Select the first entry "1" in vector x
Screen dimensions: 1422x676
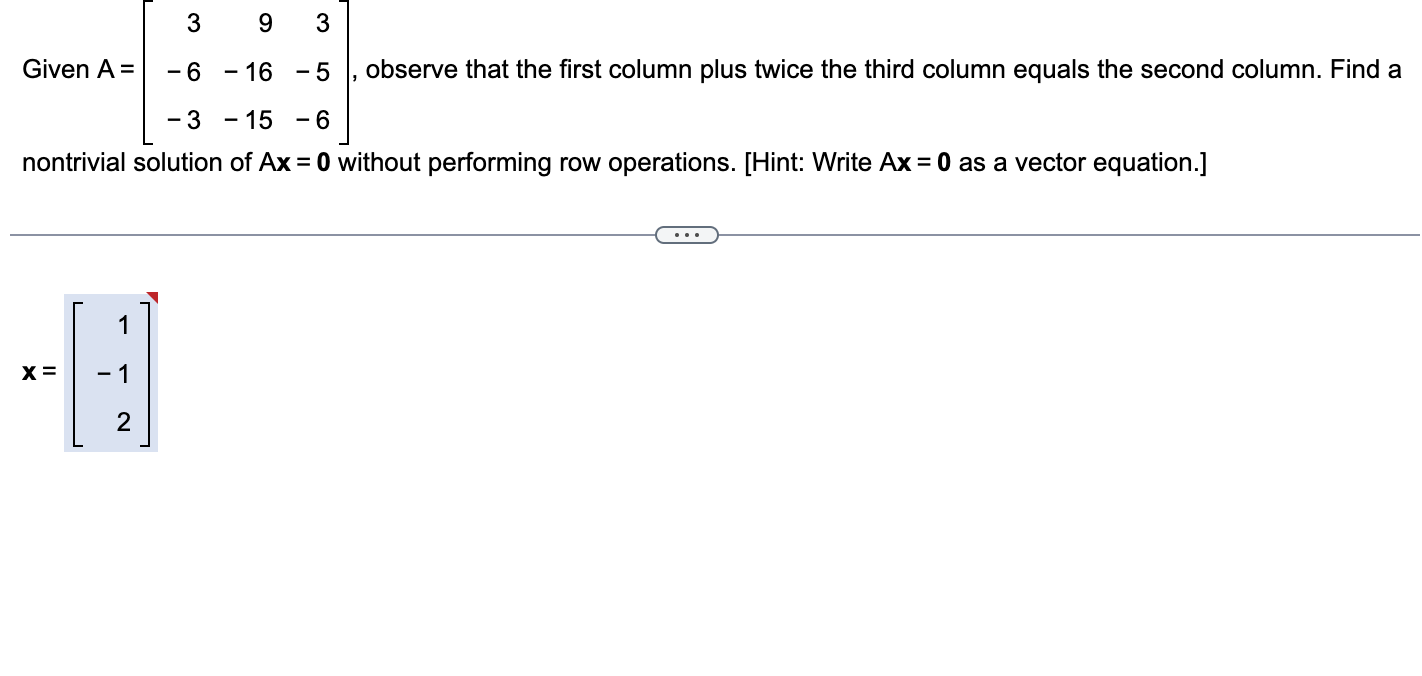point(122,326)
